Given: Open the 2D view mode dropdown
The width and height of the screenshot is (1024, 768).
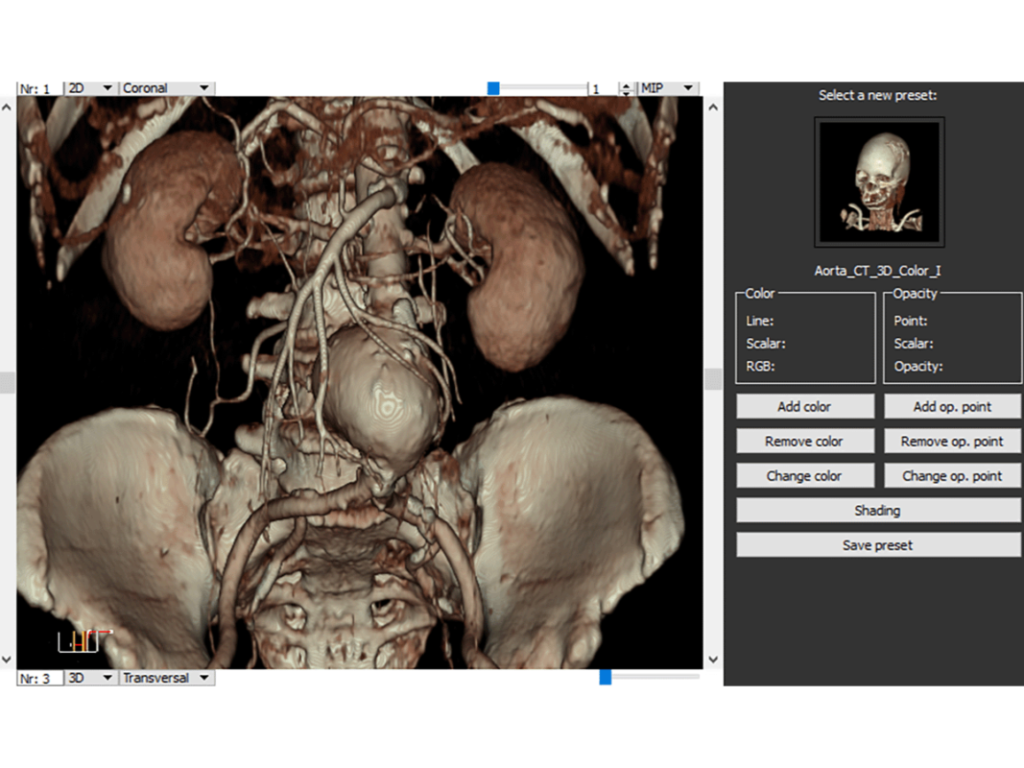Looking at the screenshot, I should [91, 88].
